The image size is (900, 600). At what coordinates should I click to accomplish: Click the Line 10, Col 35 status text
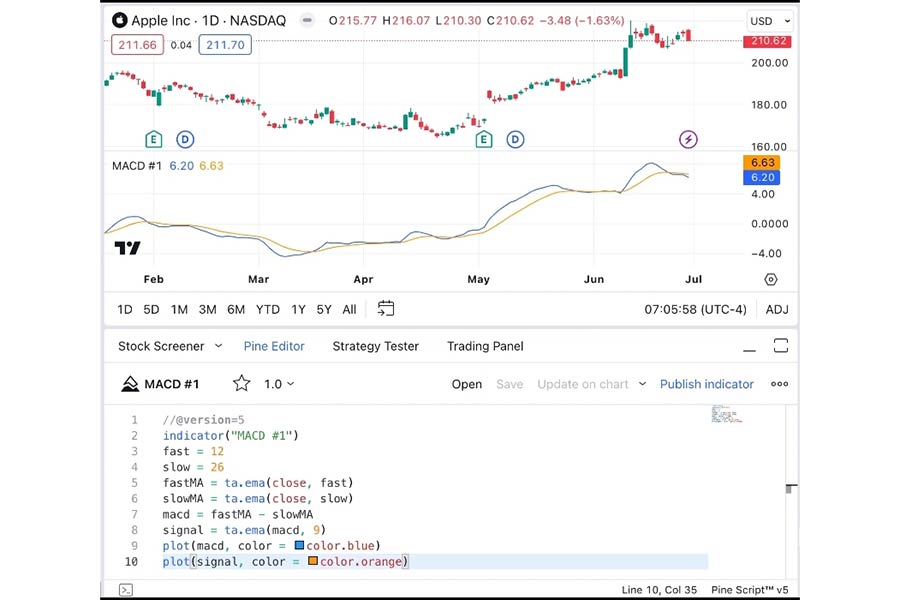(x=659, y=590)
